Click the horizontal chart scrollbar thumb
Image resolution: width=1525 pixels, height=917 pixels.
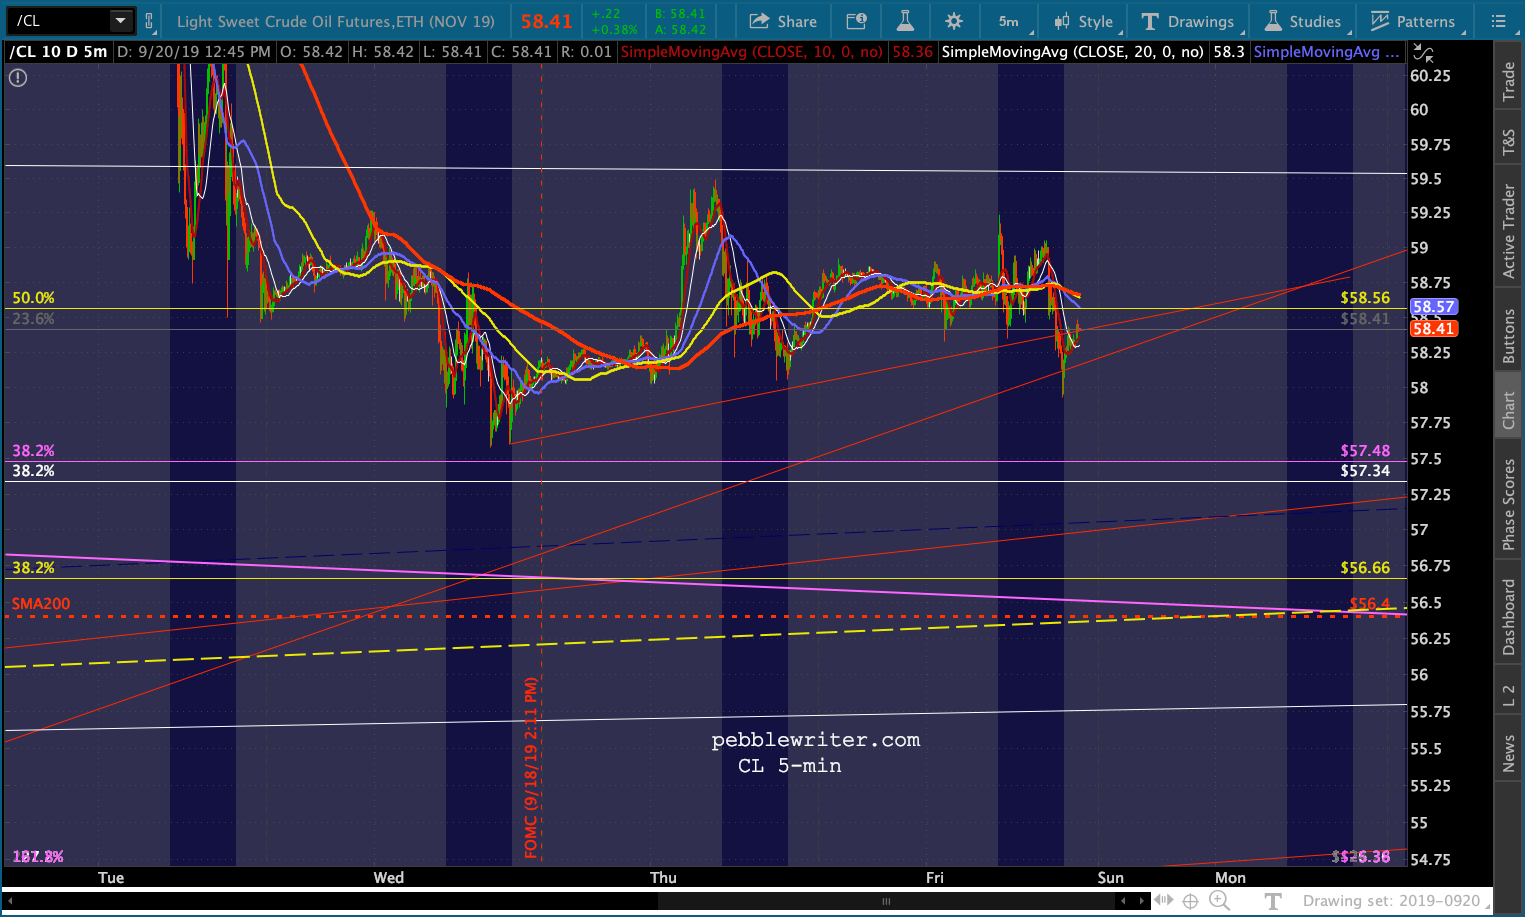tap(886, 901)
